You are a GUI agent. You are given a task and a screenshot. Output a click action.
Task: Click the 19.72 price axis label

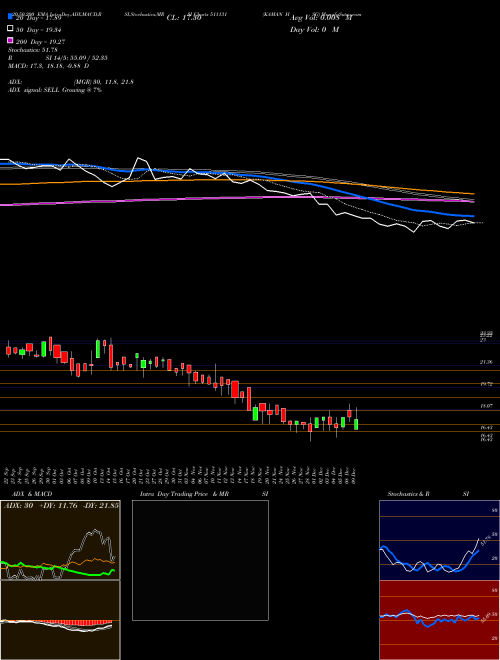487,384
